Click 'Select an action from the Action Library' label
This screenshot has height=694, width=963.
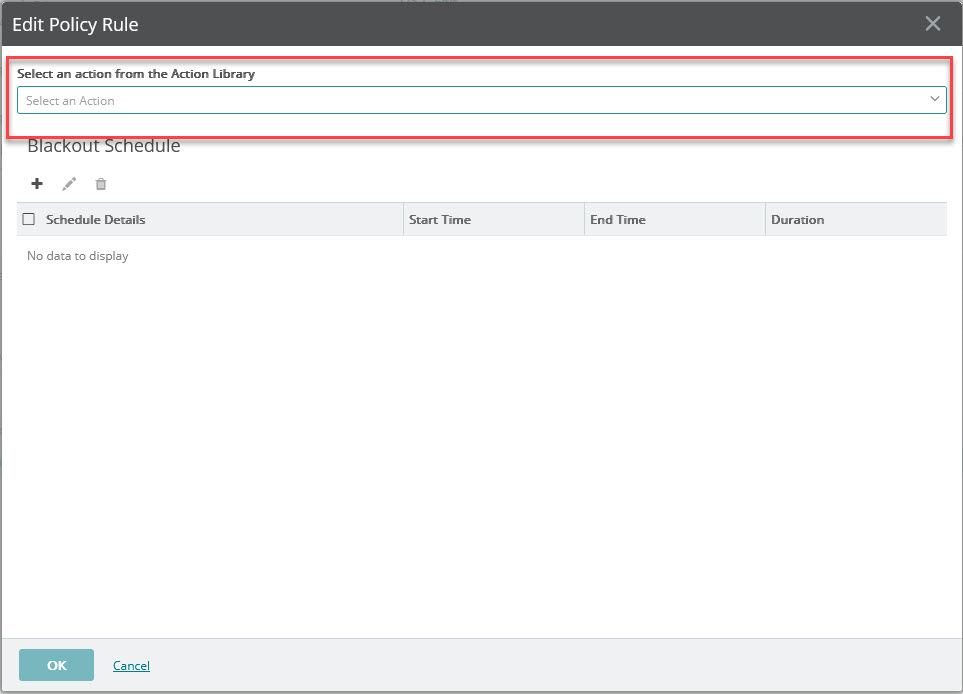tap(136, 74)
